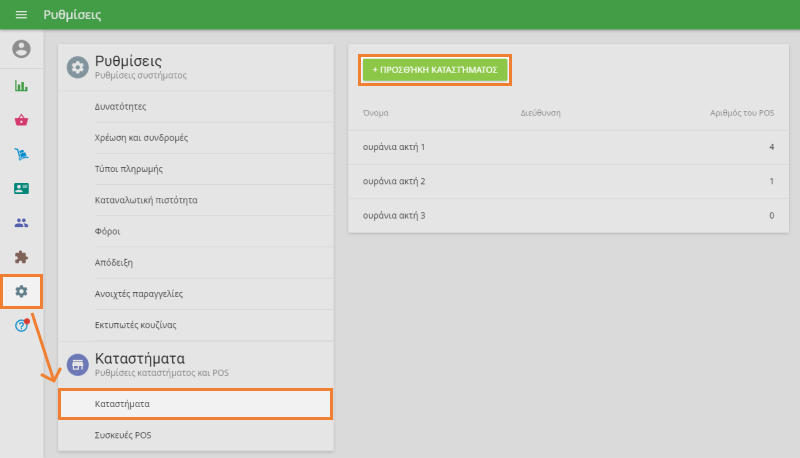Open the Customers people icon
Screen dimensions: 800x458
[x=21, y=223]
